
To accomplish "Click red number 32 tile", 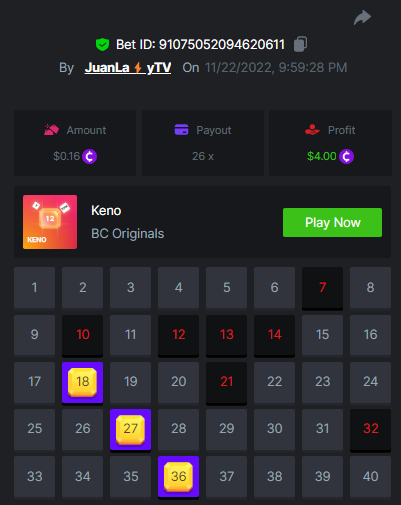I will 370,430.
